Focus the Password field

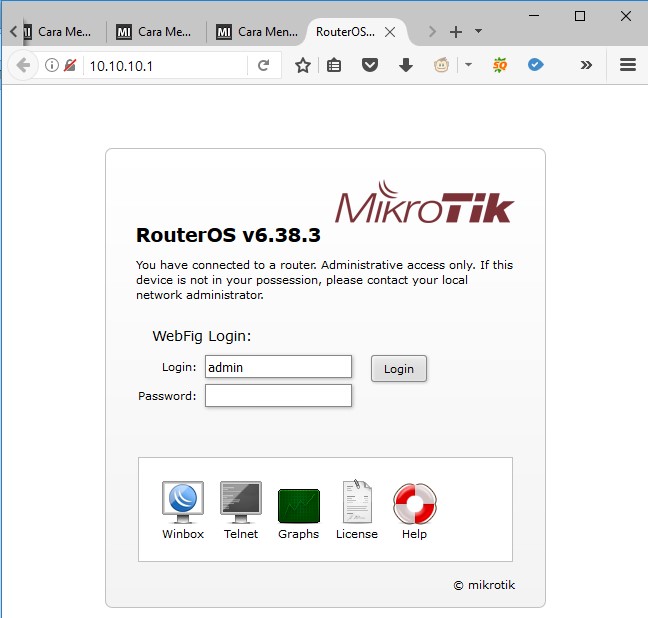[x=279, y=396]
